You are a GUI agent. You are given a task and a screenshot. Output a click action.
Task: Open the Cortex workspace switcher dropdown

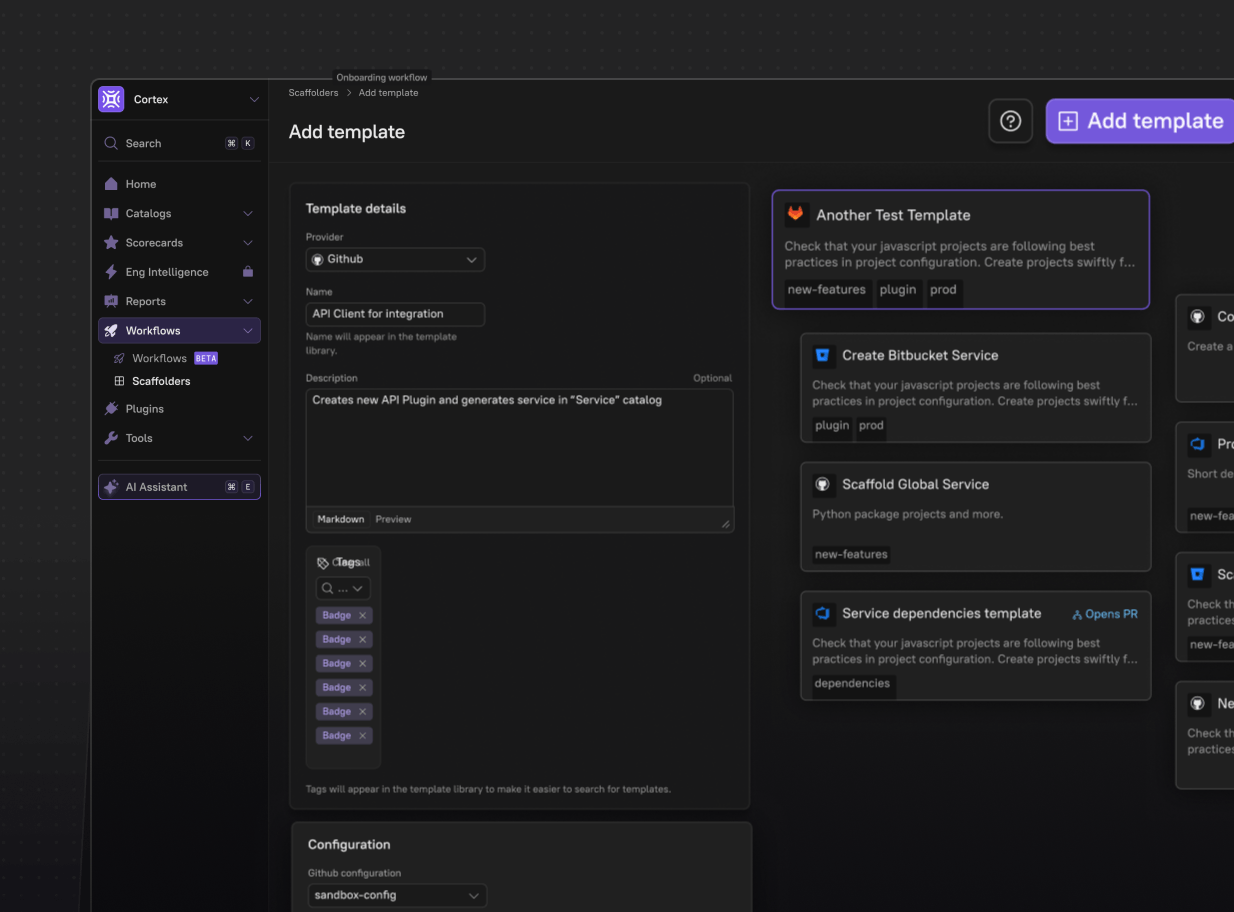pyautogui.click(x=254, y=100)
